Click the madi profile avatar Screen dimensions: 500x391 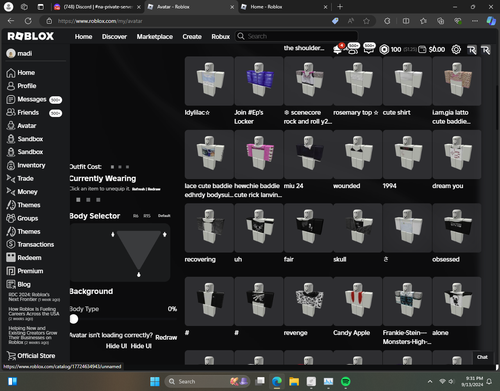tap(11, 53)
